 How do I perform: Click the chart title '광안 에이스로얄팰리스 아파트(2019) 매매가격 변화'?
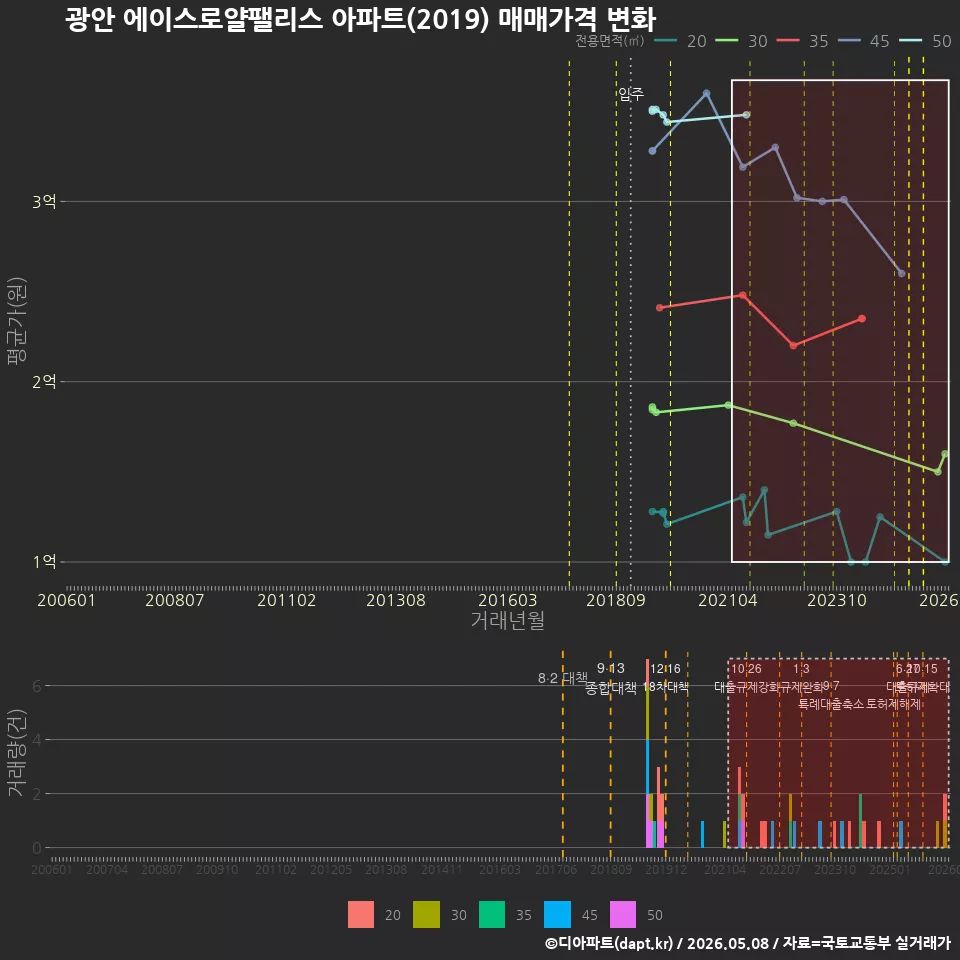(361, 19)
